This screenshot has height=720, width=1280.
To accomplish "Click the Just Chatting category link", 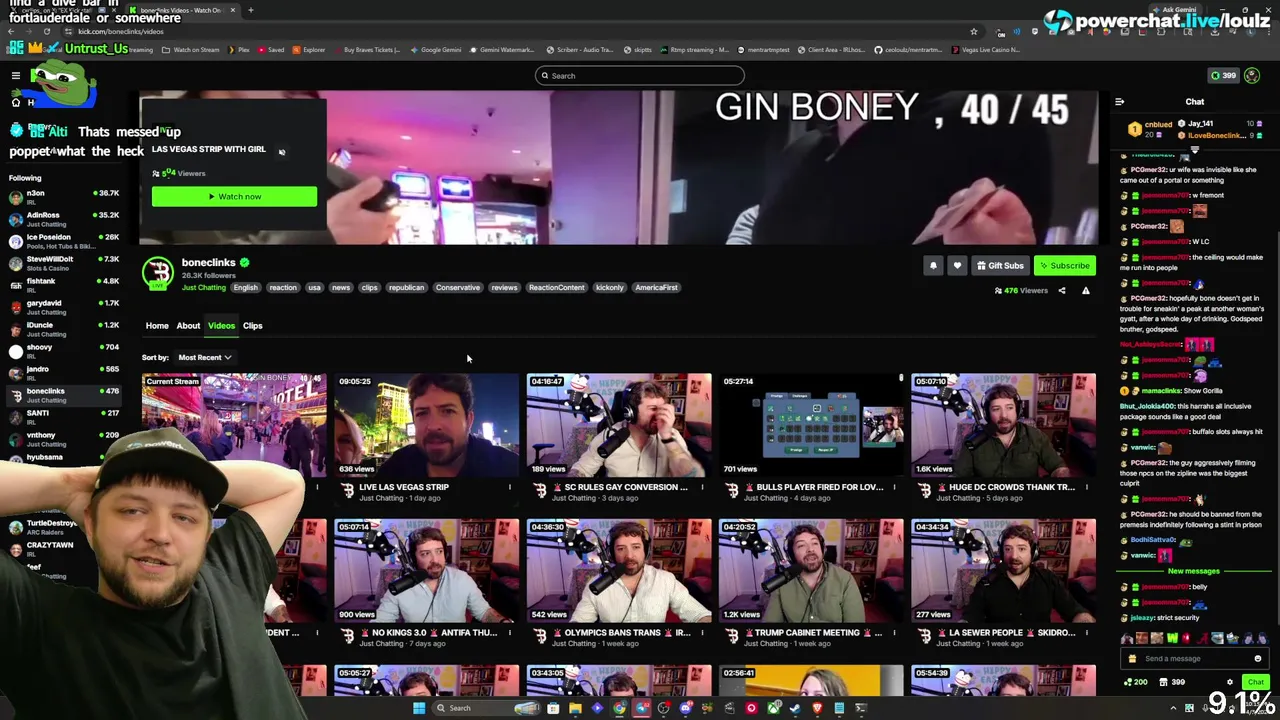I will [x=204, y=288].
